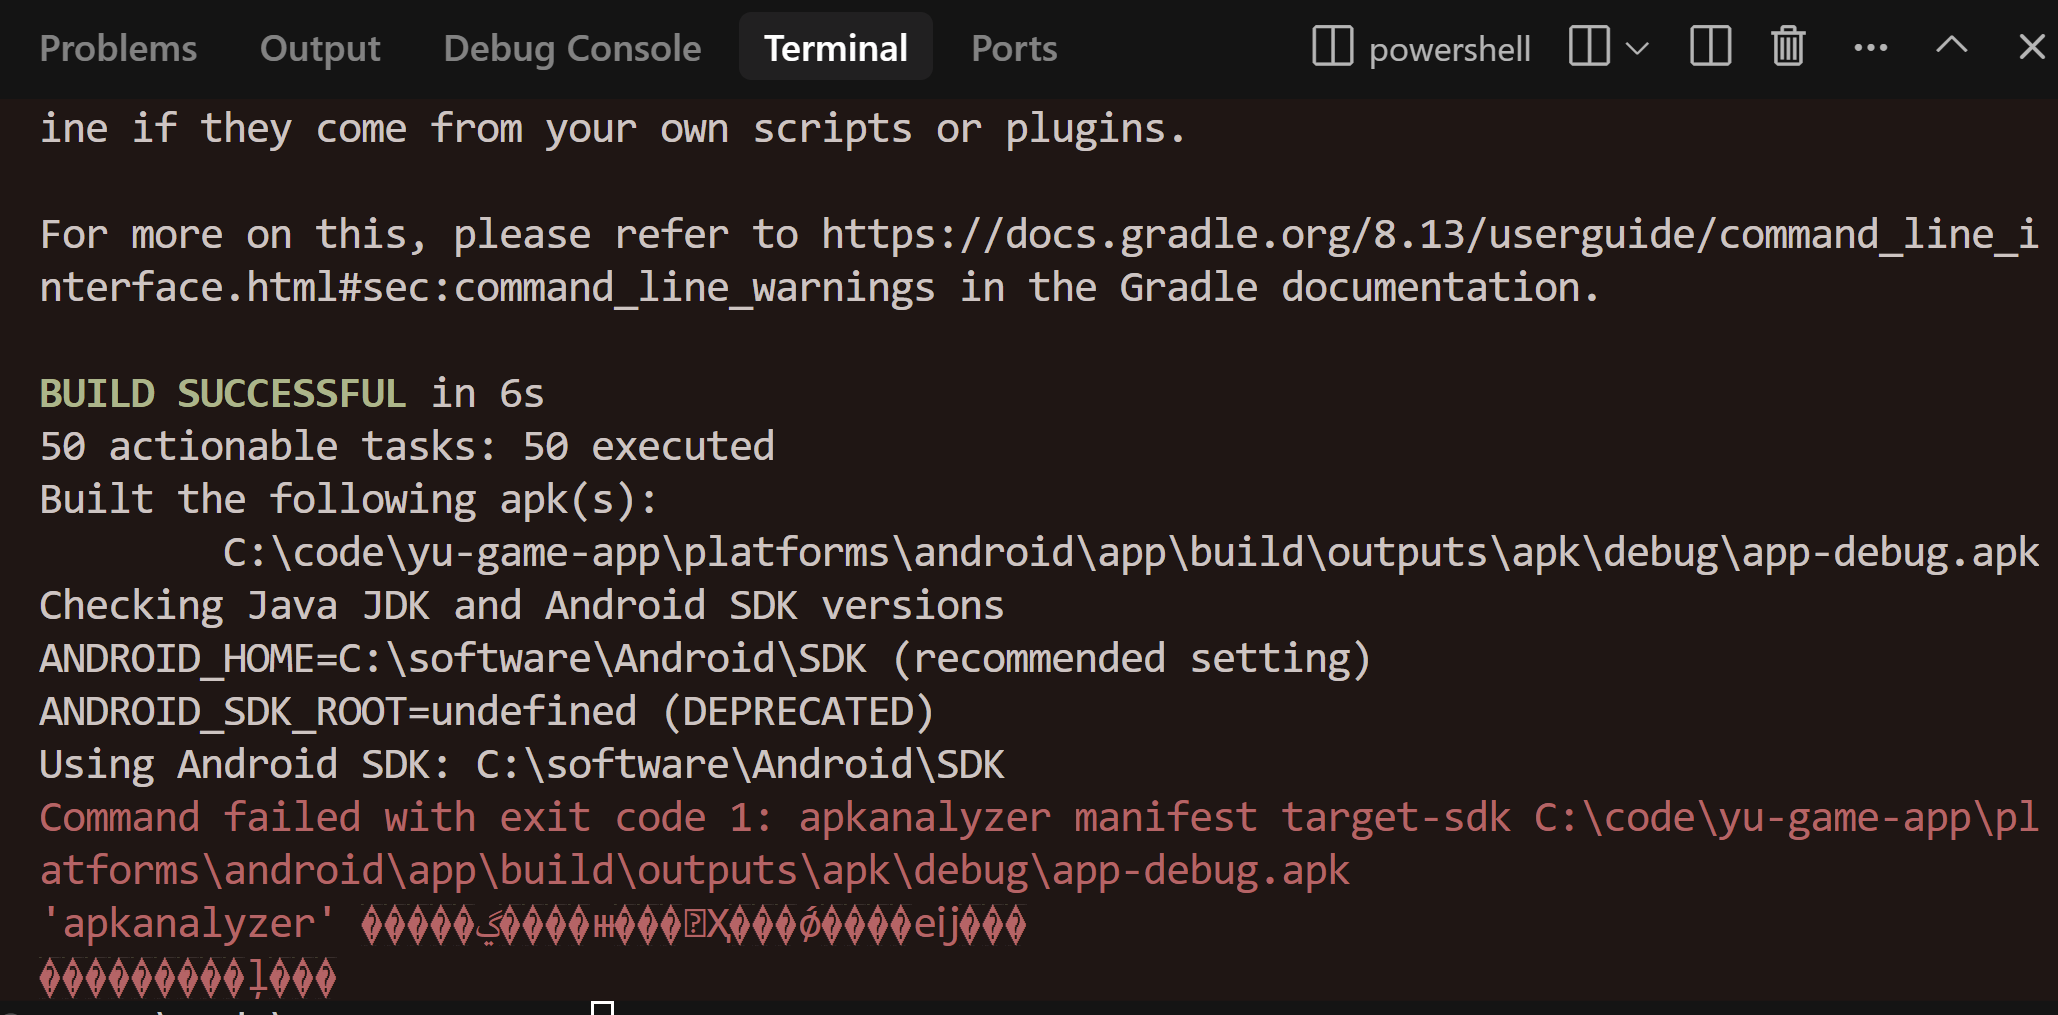Click the BUILD SUCCESSFUL line in terminal

tap(292, 393)
